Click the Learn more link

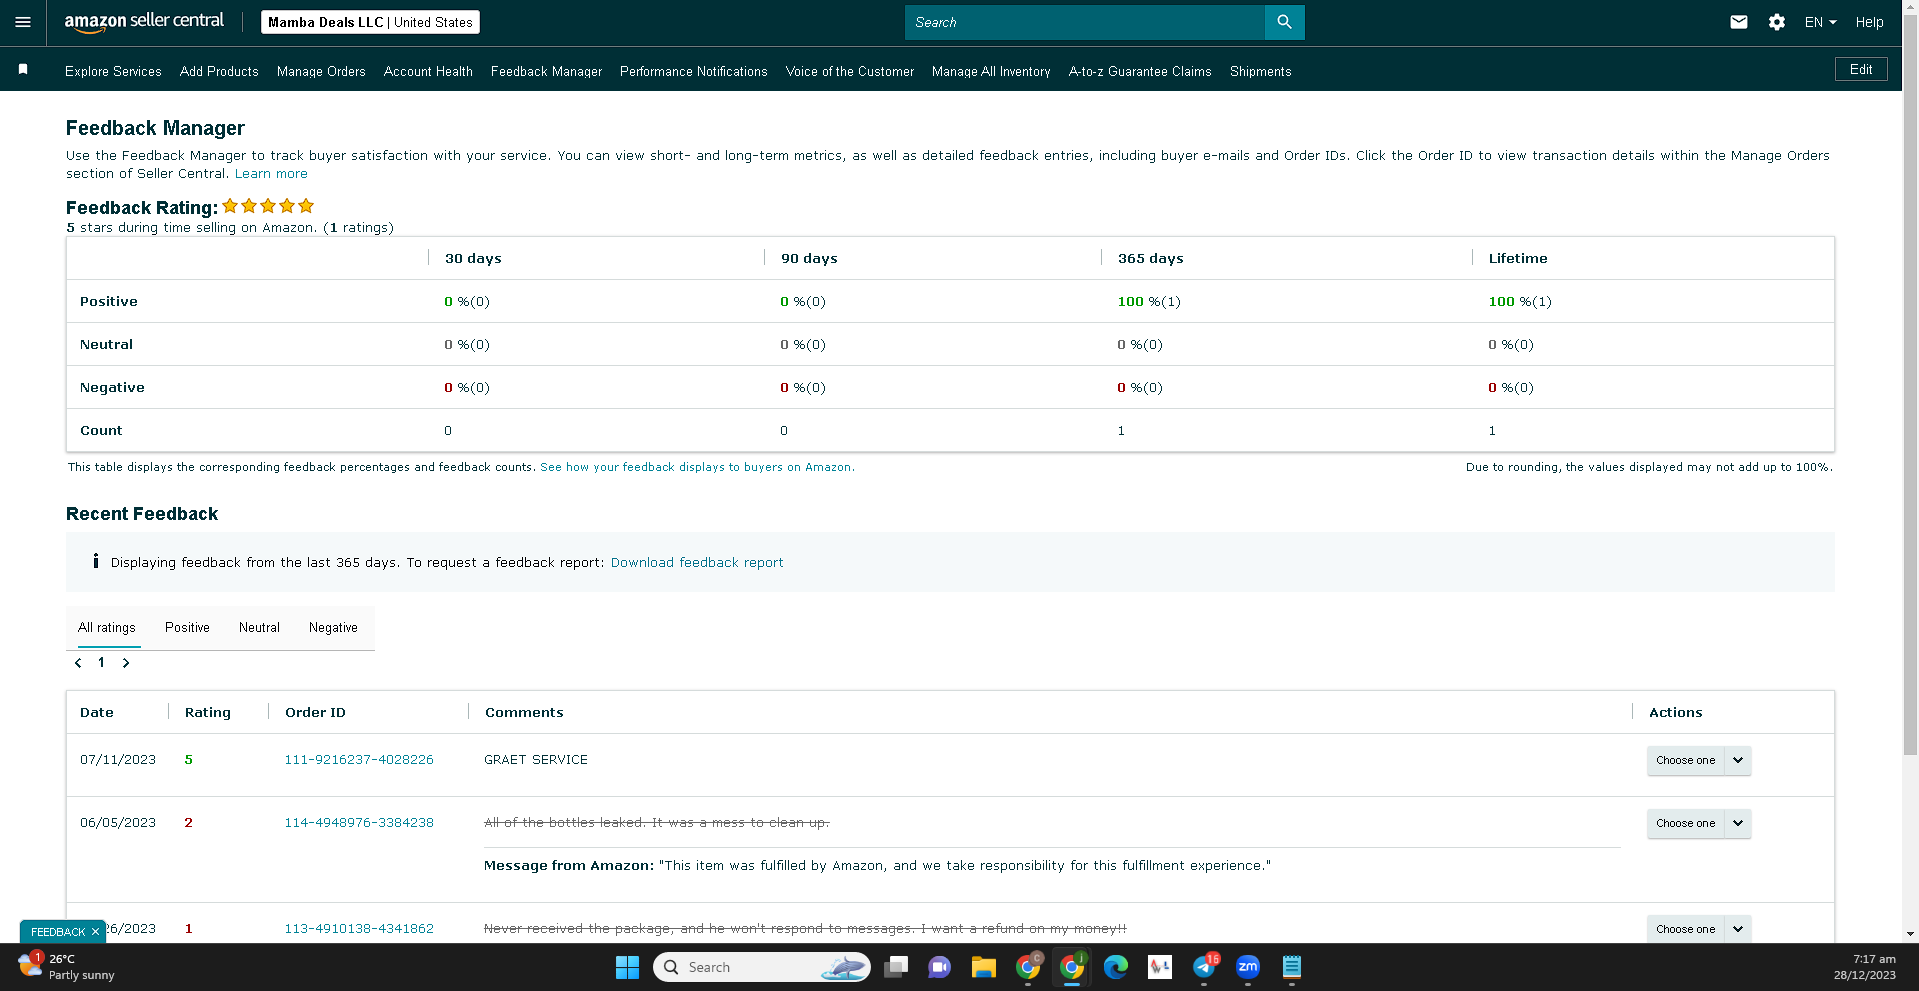[x=271, y=174]
